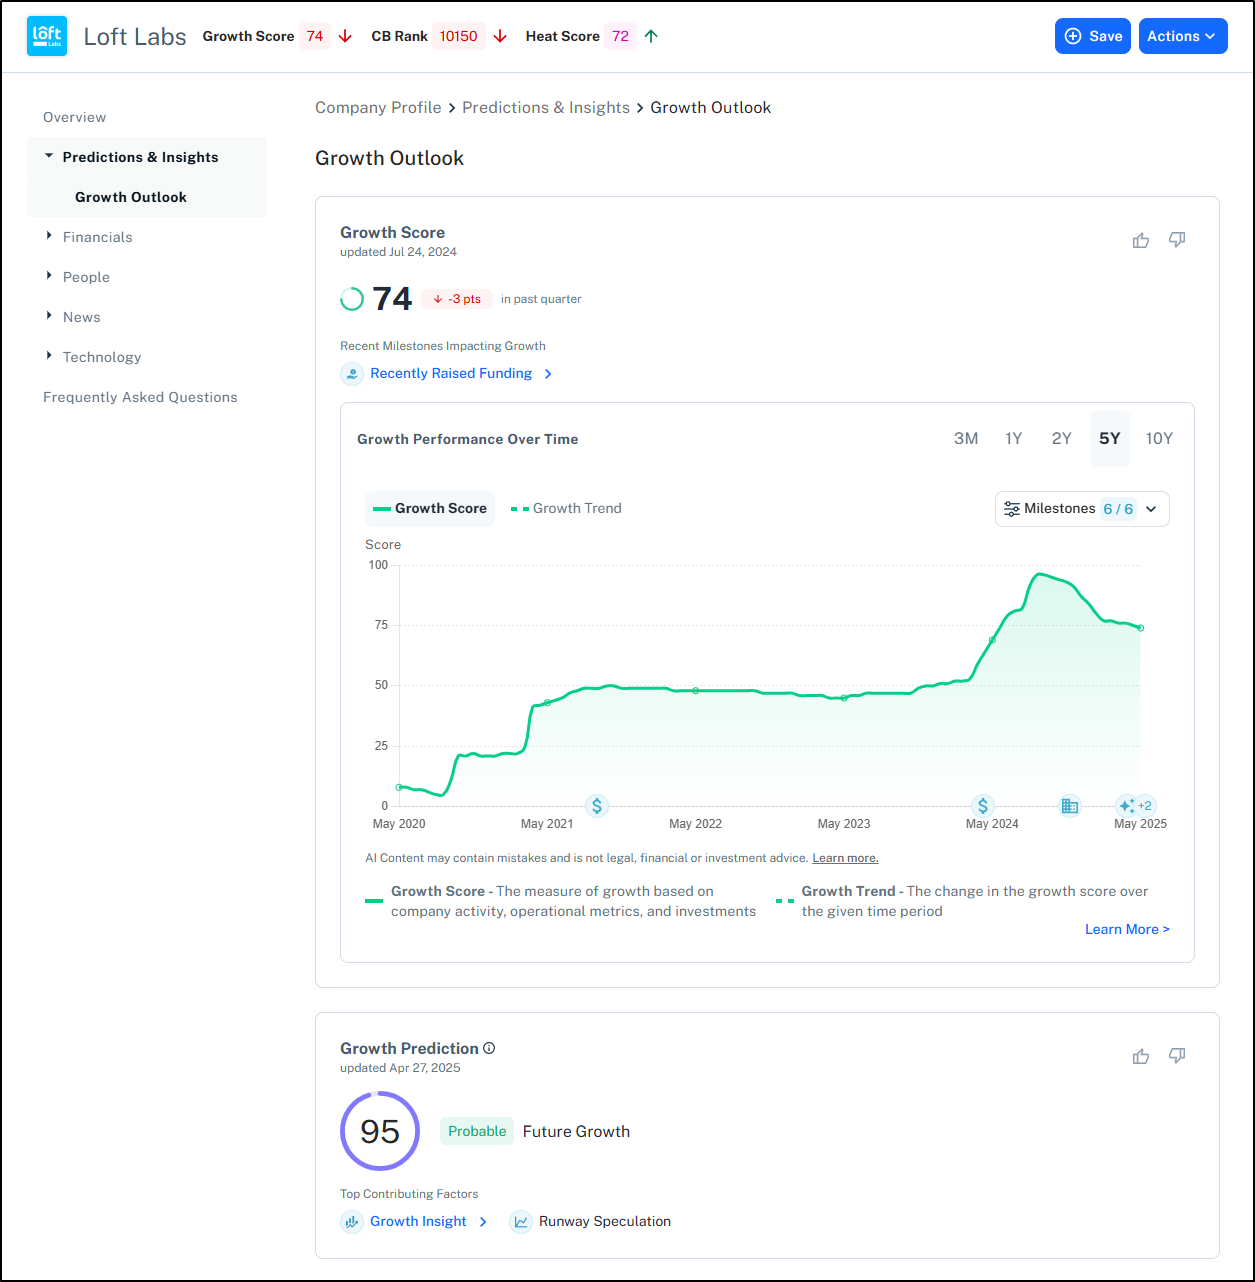Select the 10Y time range tab
Viewport: 1255px width, 1282px height.
[1159, 439]
